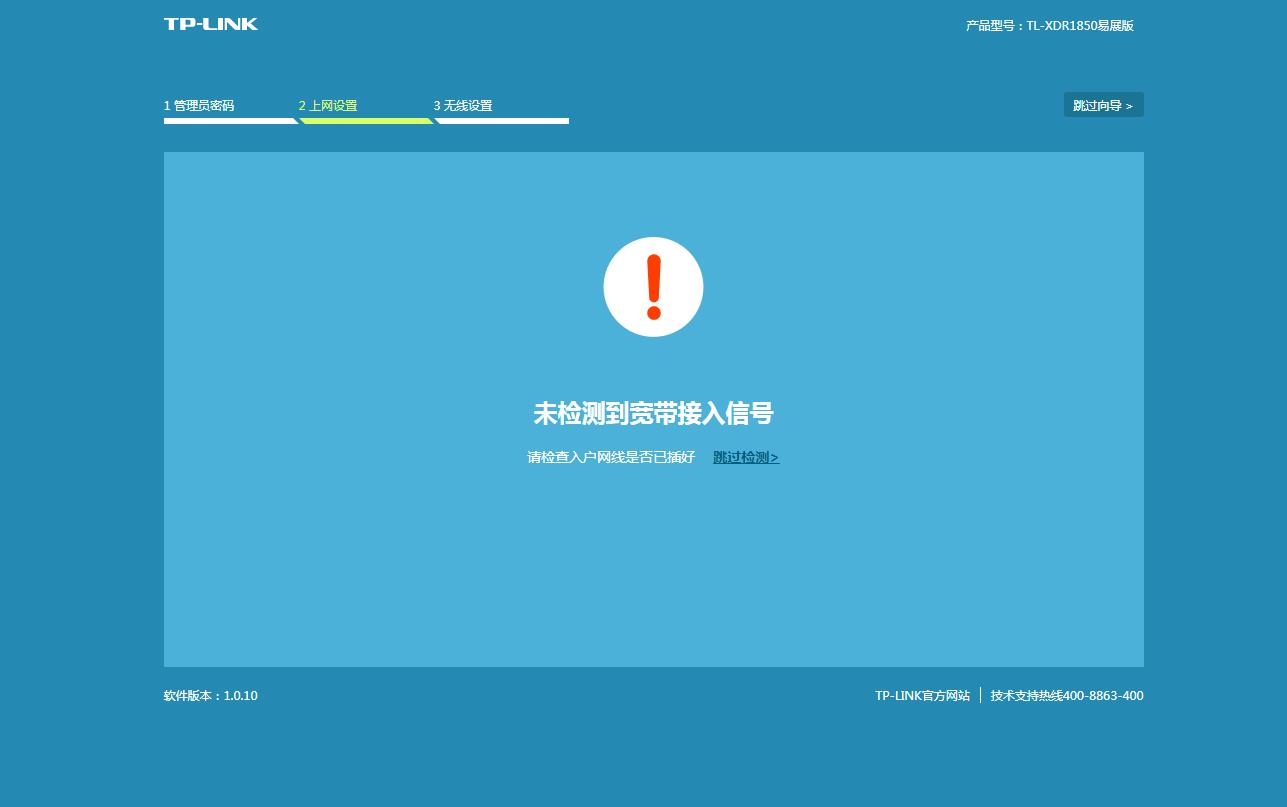This screenshot has height=807, width=1287.
Task: Click the white progress bar under 管理员密码
Action: coord(230,120)
